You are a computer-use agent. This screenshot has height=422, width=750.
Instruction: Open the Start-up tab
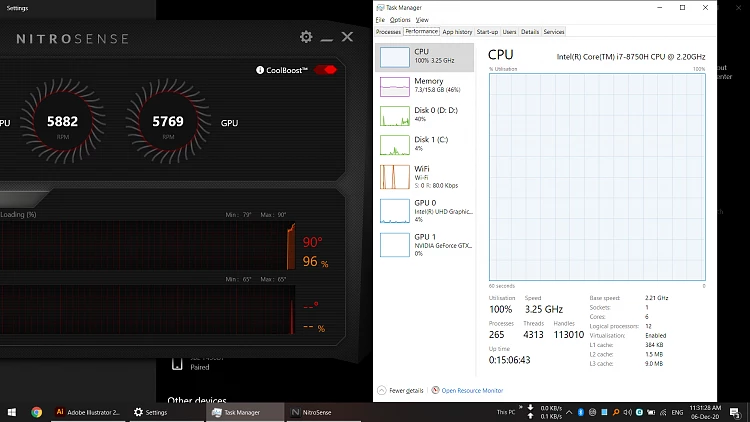487,32
